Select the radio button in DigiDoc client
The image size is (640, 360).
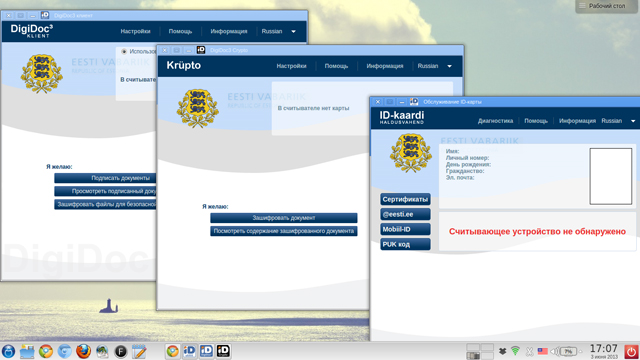(124, 51)
